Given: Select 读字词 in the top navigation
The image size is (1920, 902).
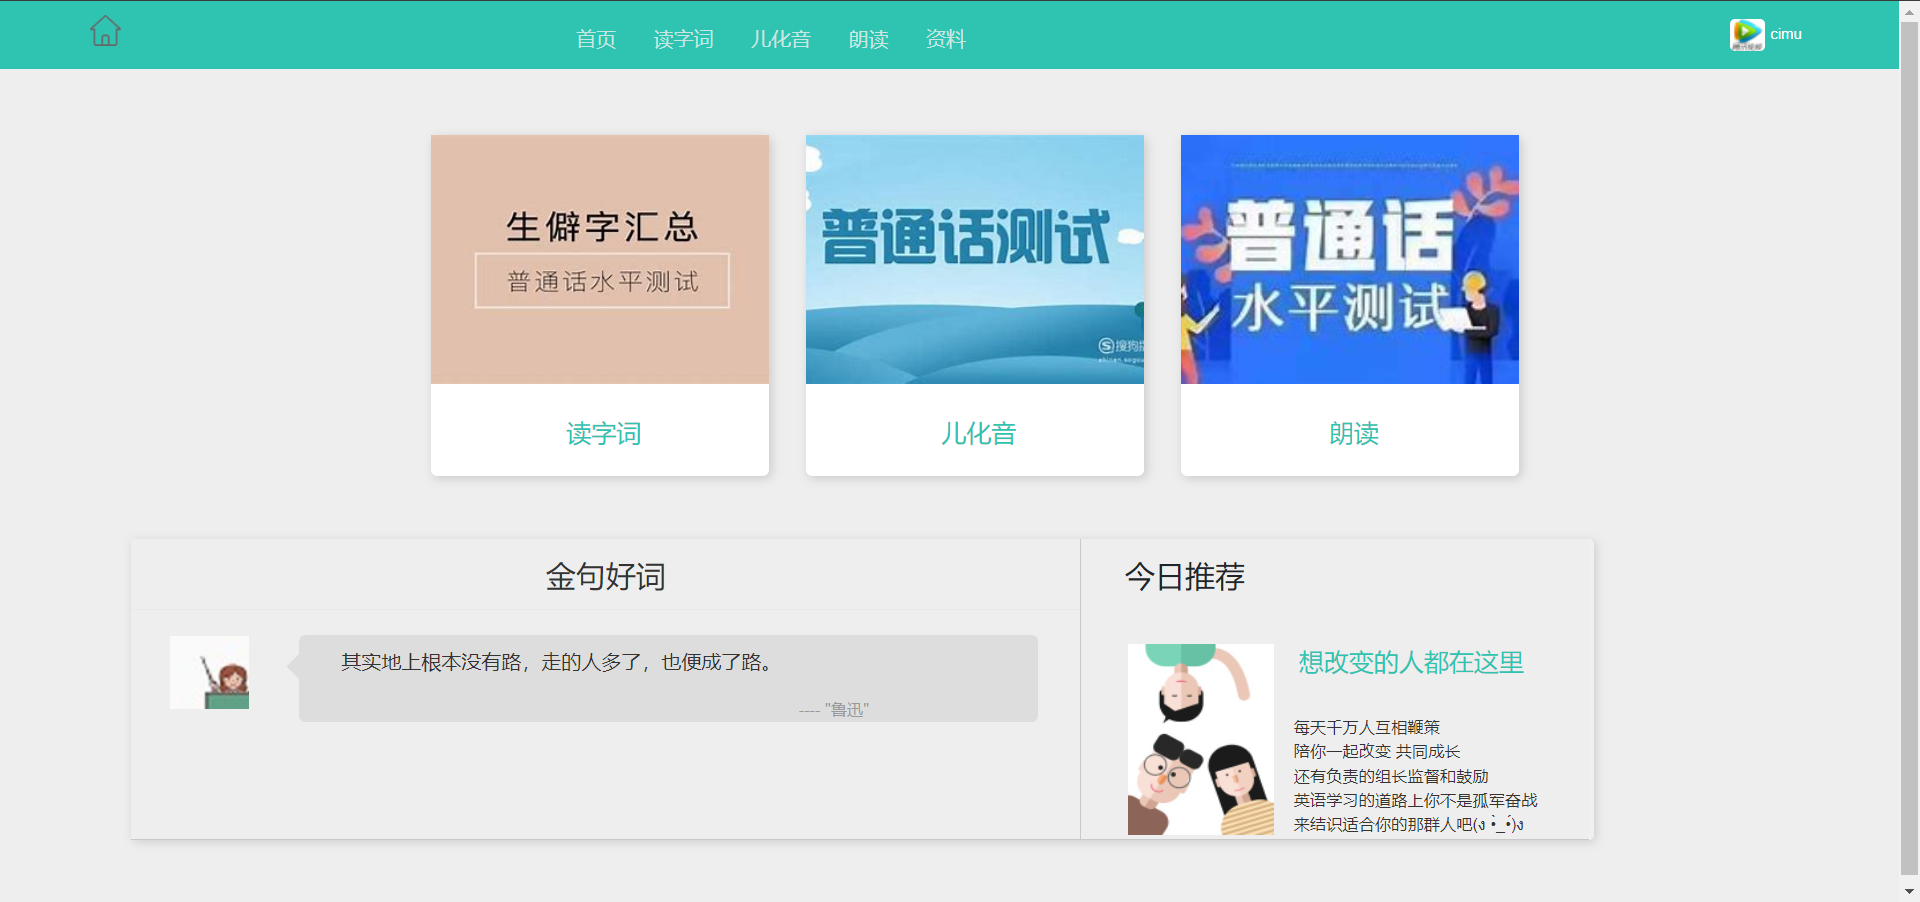Looking at the screenshot, I should 683,39.
